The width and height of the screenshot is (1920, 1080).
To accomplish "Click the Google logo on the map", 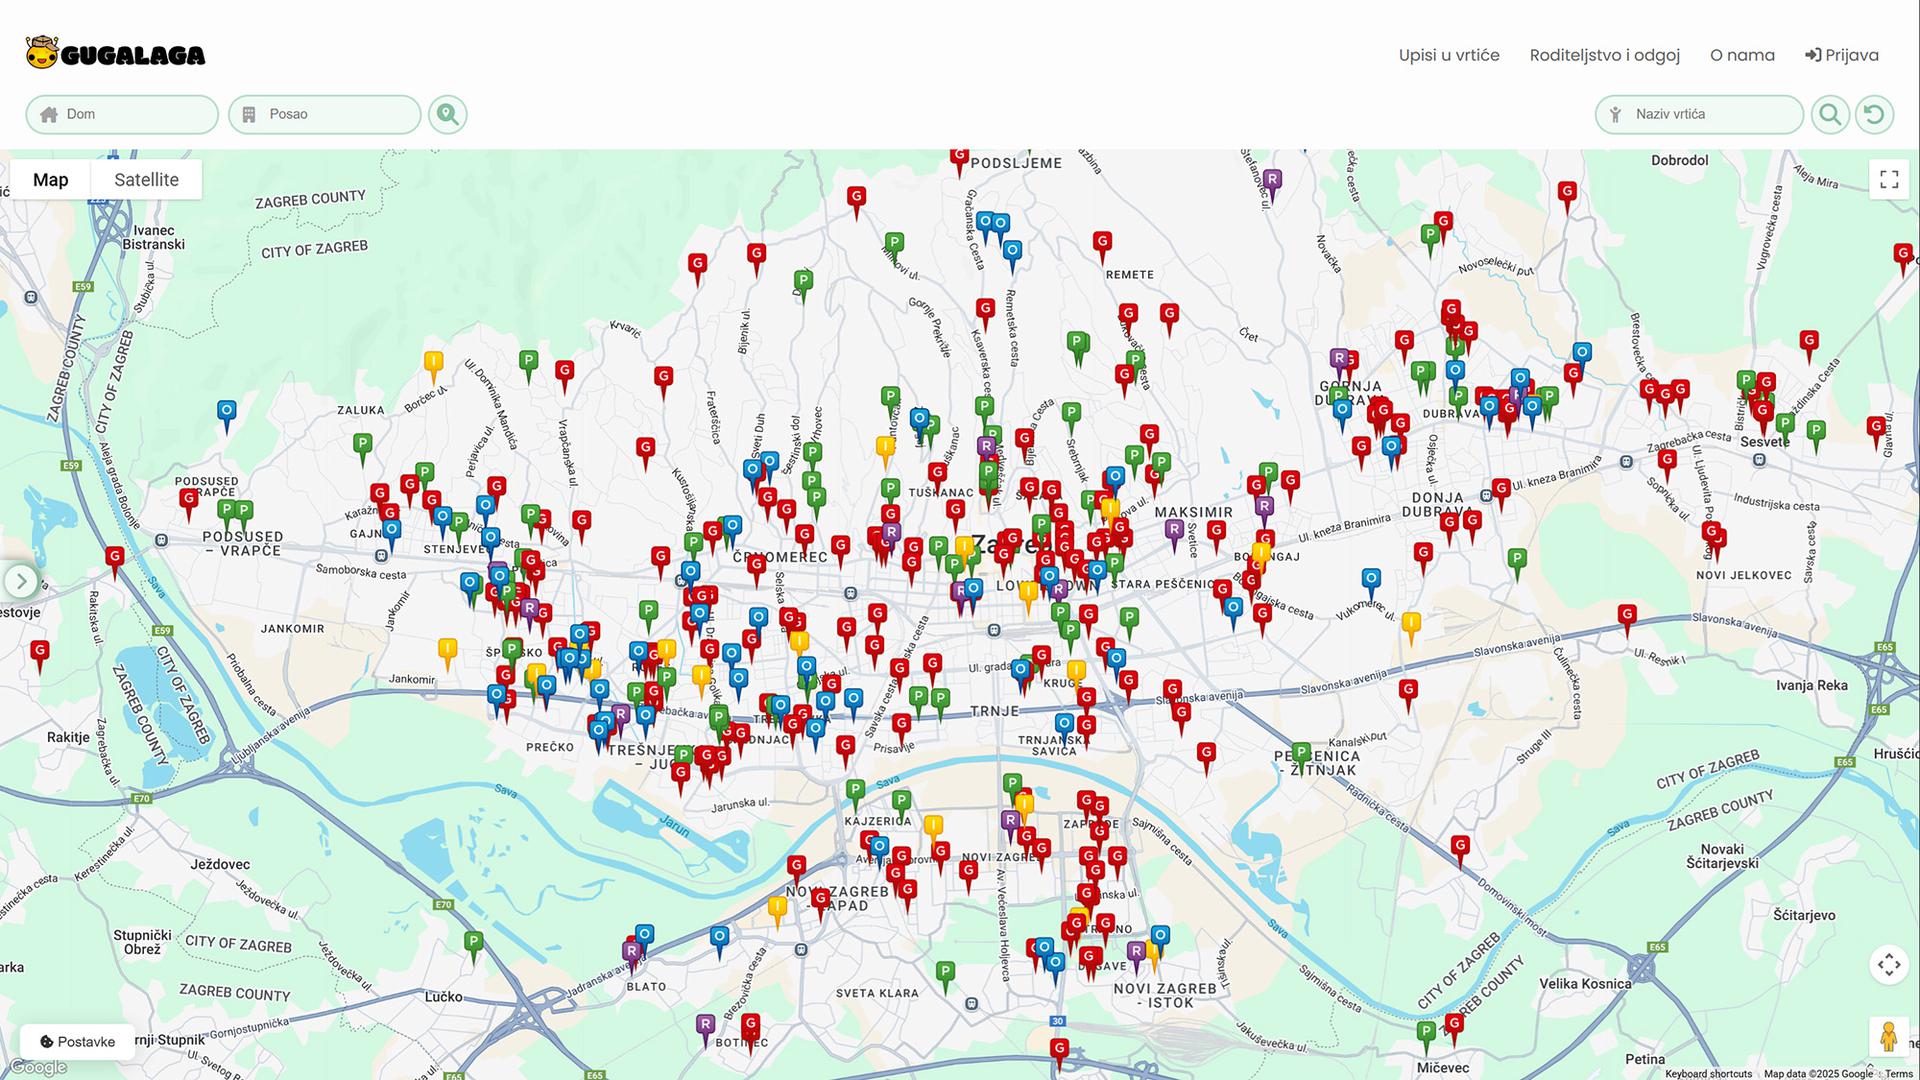I will (38, 1067).
